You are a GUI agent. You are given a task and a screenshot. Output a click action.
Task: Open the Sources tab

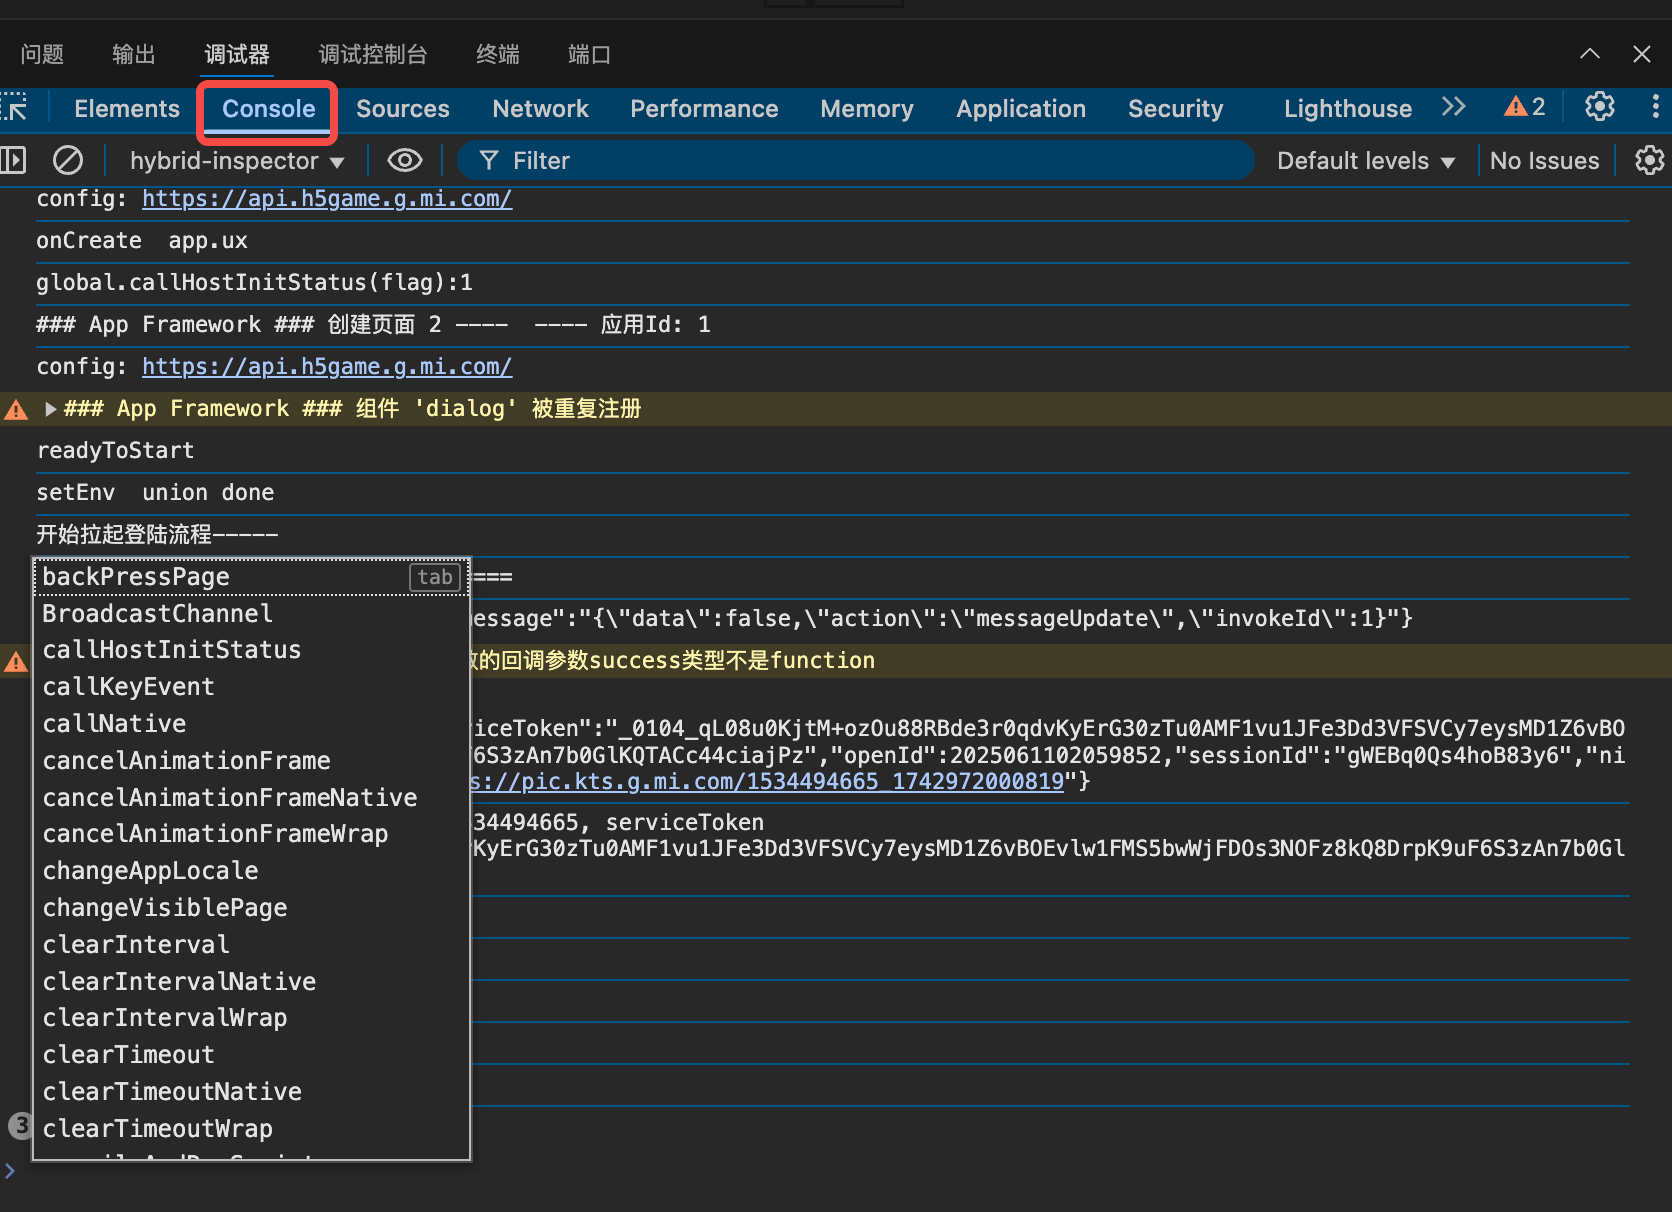402,109
